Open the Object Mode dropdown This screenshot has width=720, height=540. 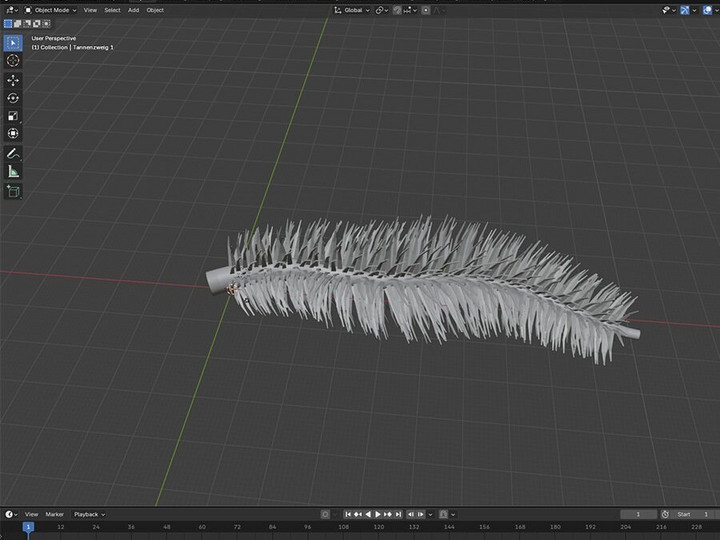[51, 10]
